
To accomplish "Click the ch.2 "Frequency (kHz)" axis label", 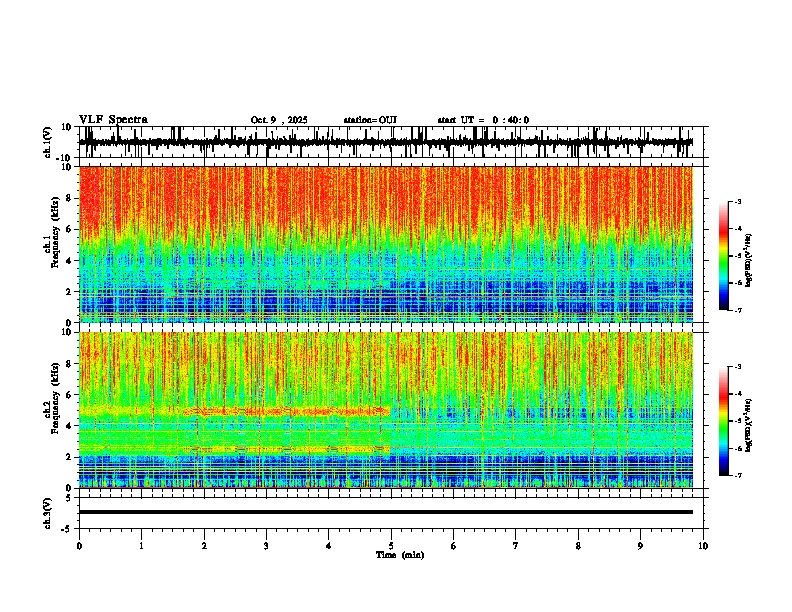I will click(x=55, y=398).
